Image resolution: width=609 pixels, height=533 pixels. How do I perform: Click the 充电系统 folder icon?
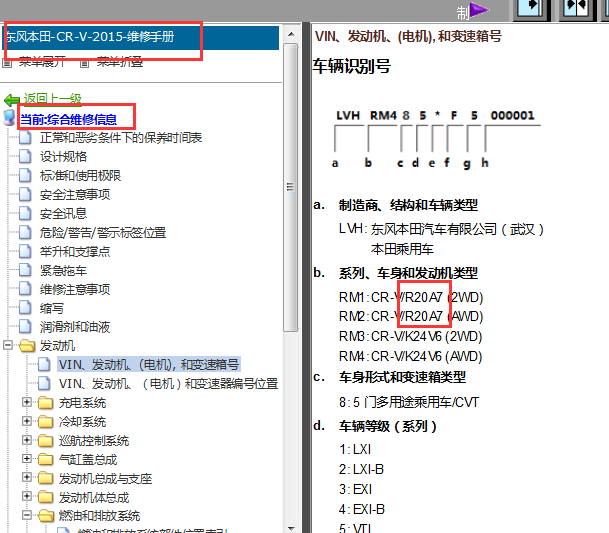click(x=45, y=403)
